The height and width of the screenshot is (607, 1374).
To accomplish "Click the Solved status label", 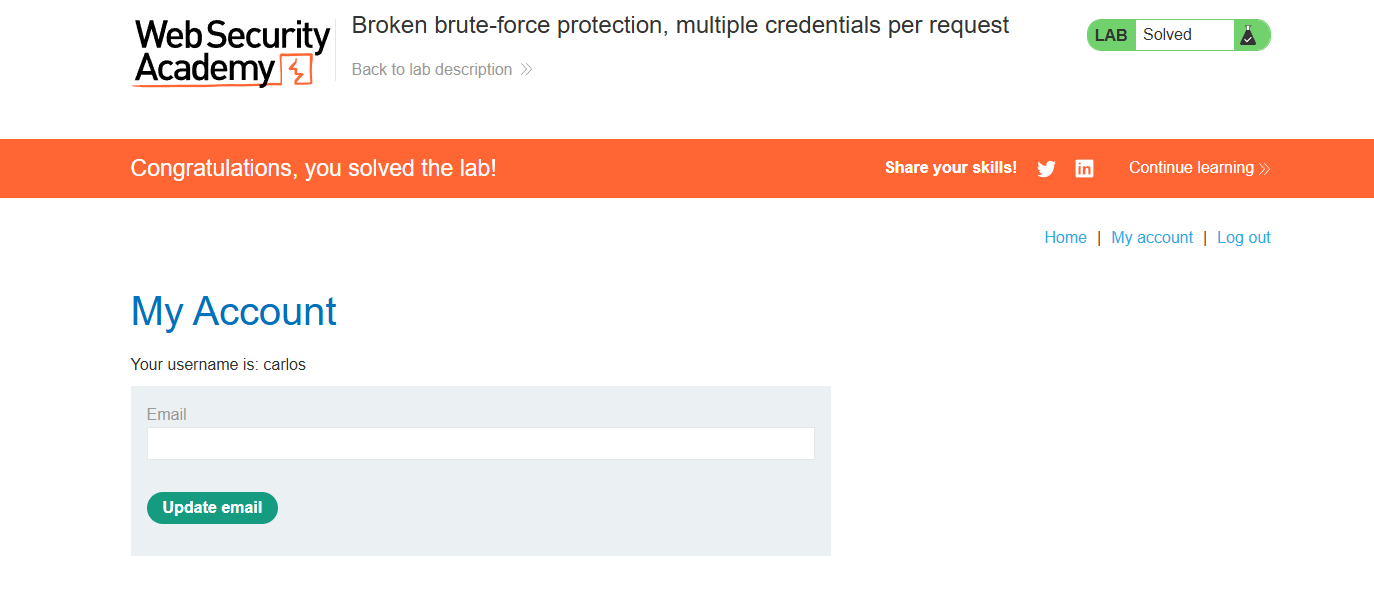I will click(x=1167, y=35).
